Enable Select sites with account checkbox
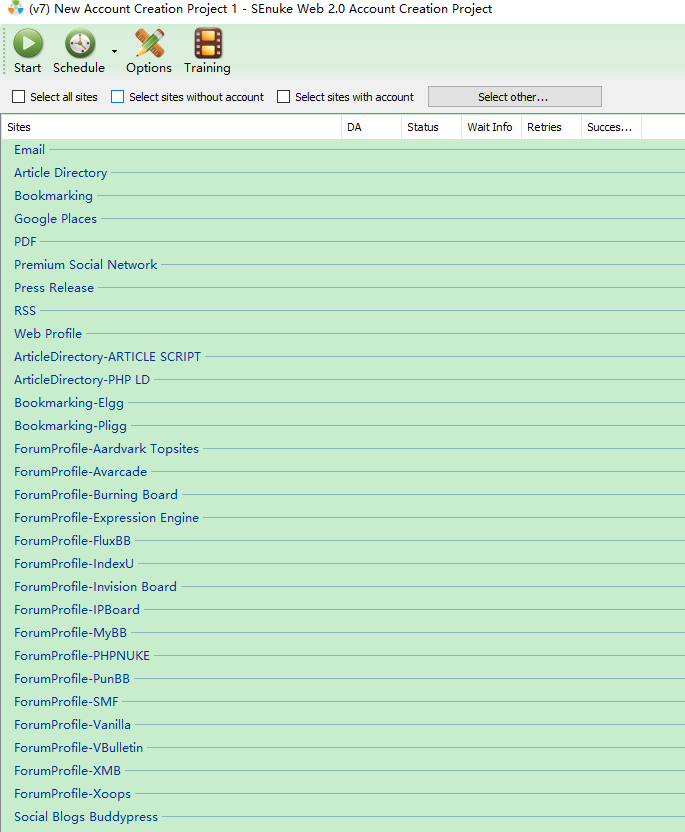 [283, 97]
